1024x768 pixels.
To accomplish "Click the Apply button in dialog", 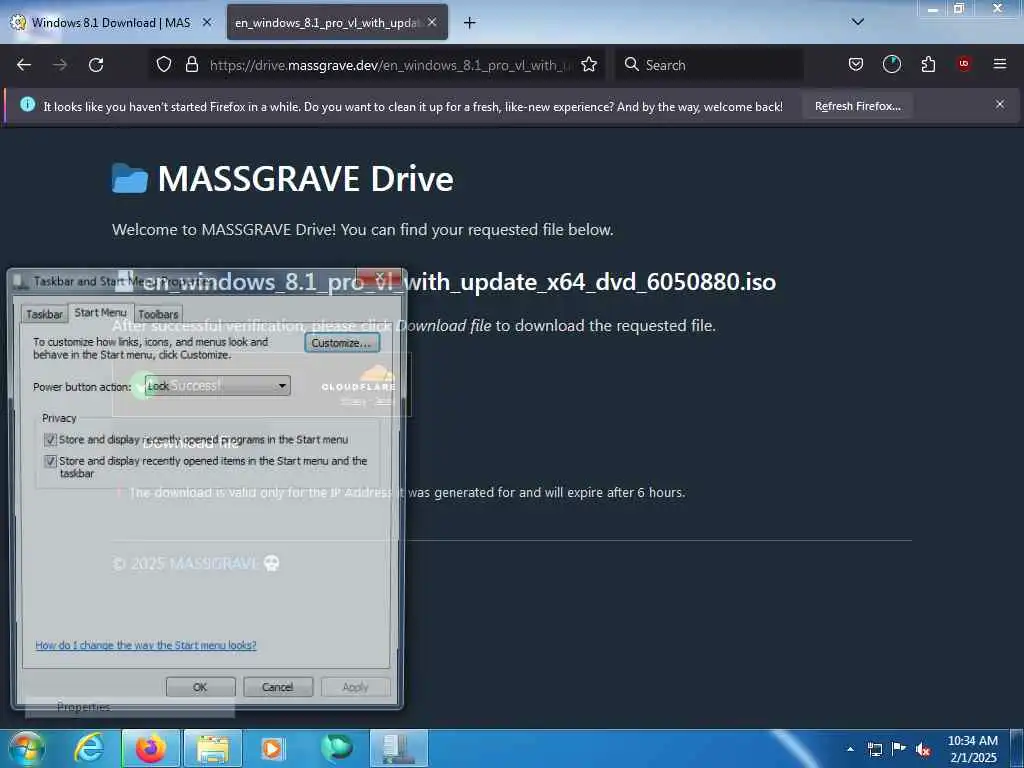I will click(355, 687).
